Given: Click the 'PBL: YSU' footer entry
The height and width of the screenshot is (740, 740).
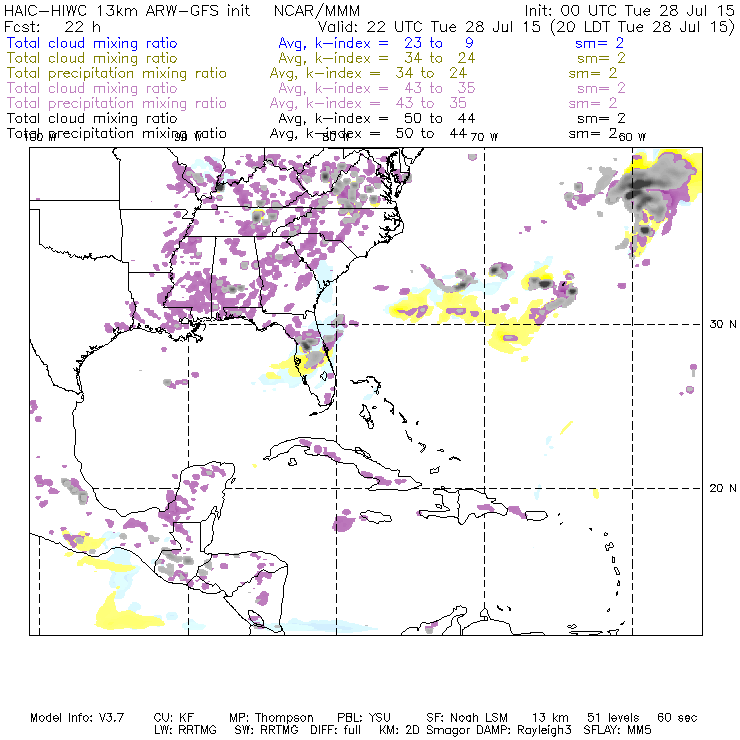Looking at the screenshot, I should pyautogui.click(x=364, y=718).
